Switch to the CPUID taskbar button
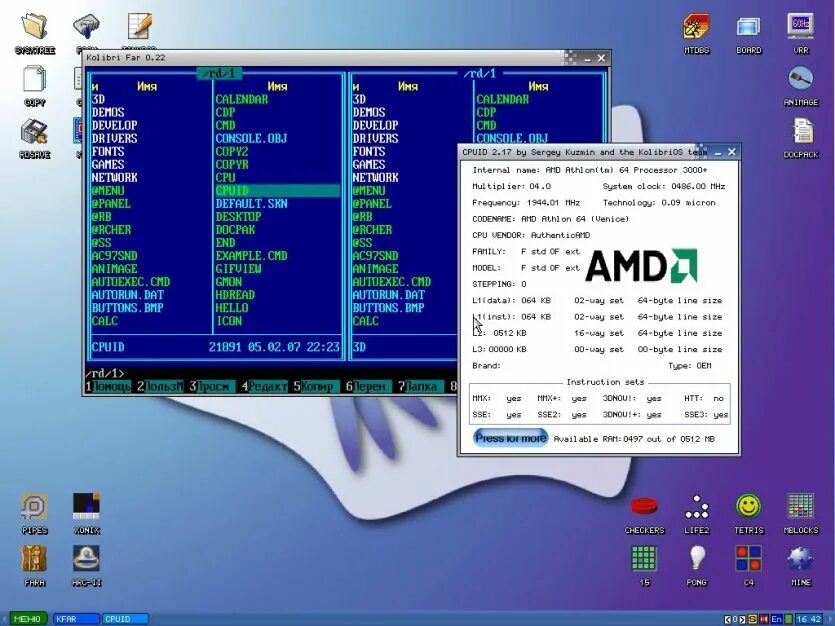835x626 pixels. (x=125, y=619)
